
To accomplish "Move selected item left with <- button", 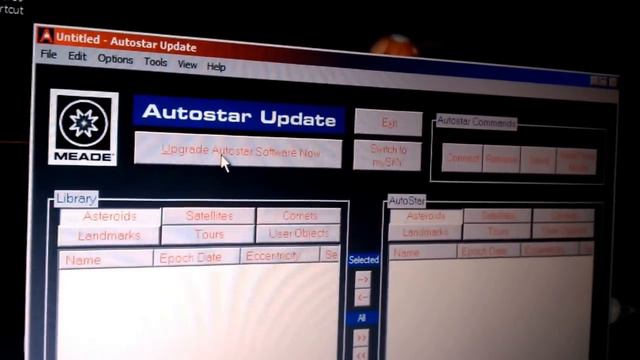I will click(362, 298).
